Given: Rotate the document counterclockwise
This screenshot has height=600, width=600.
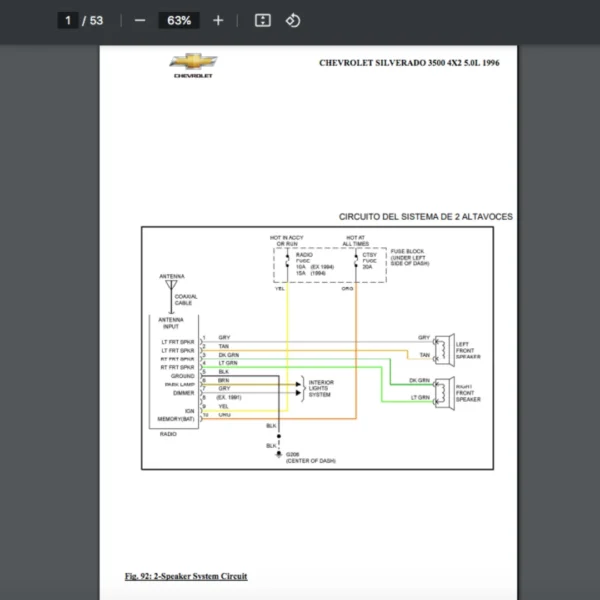Looking at the screenshot, I should (x=293, y=20).
